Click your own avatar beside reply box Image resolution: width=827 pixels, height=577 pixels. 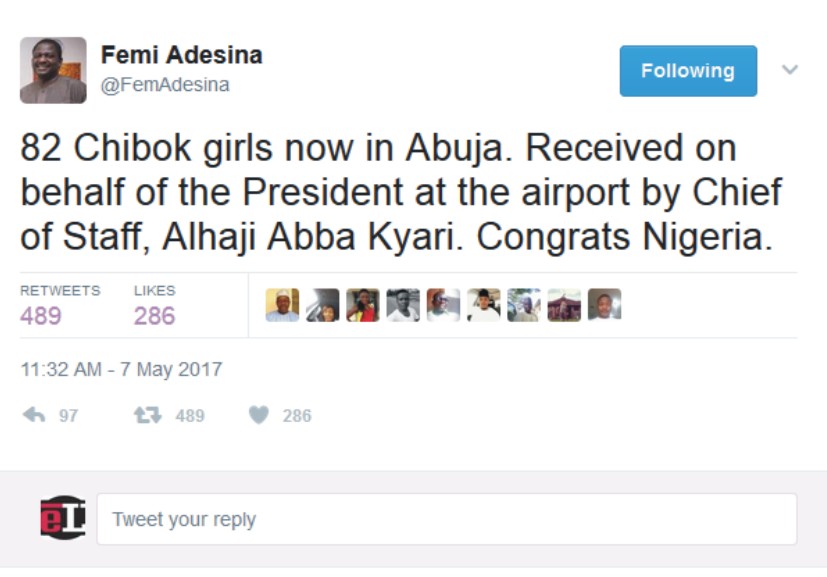click(62, 518)
